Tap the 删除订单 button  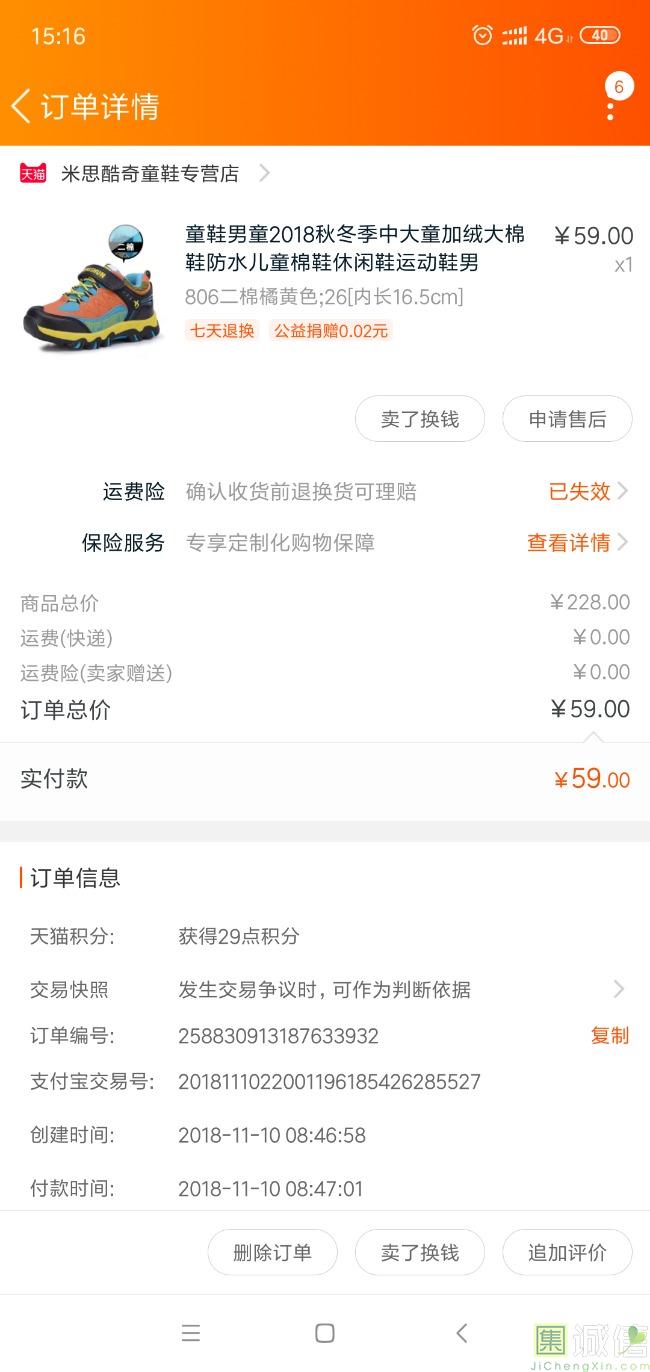272,1252
